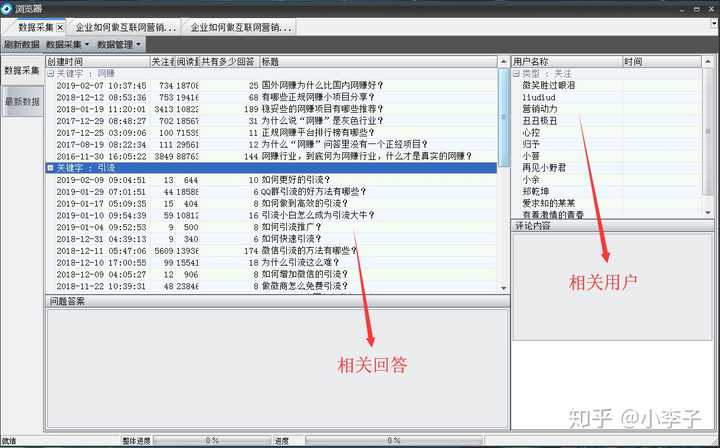The height and width of the screenshot is (448, 720).
Task: Click the 2018-12-11 05:47:06 date cell
Action: [101, 251]
